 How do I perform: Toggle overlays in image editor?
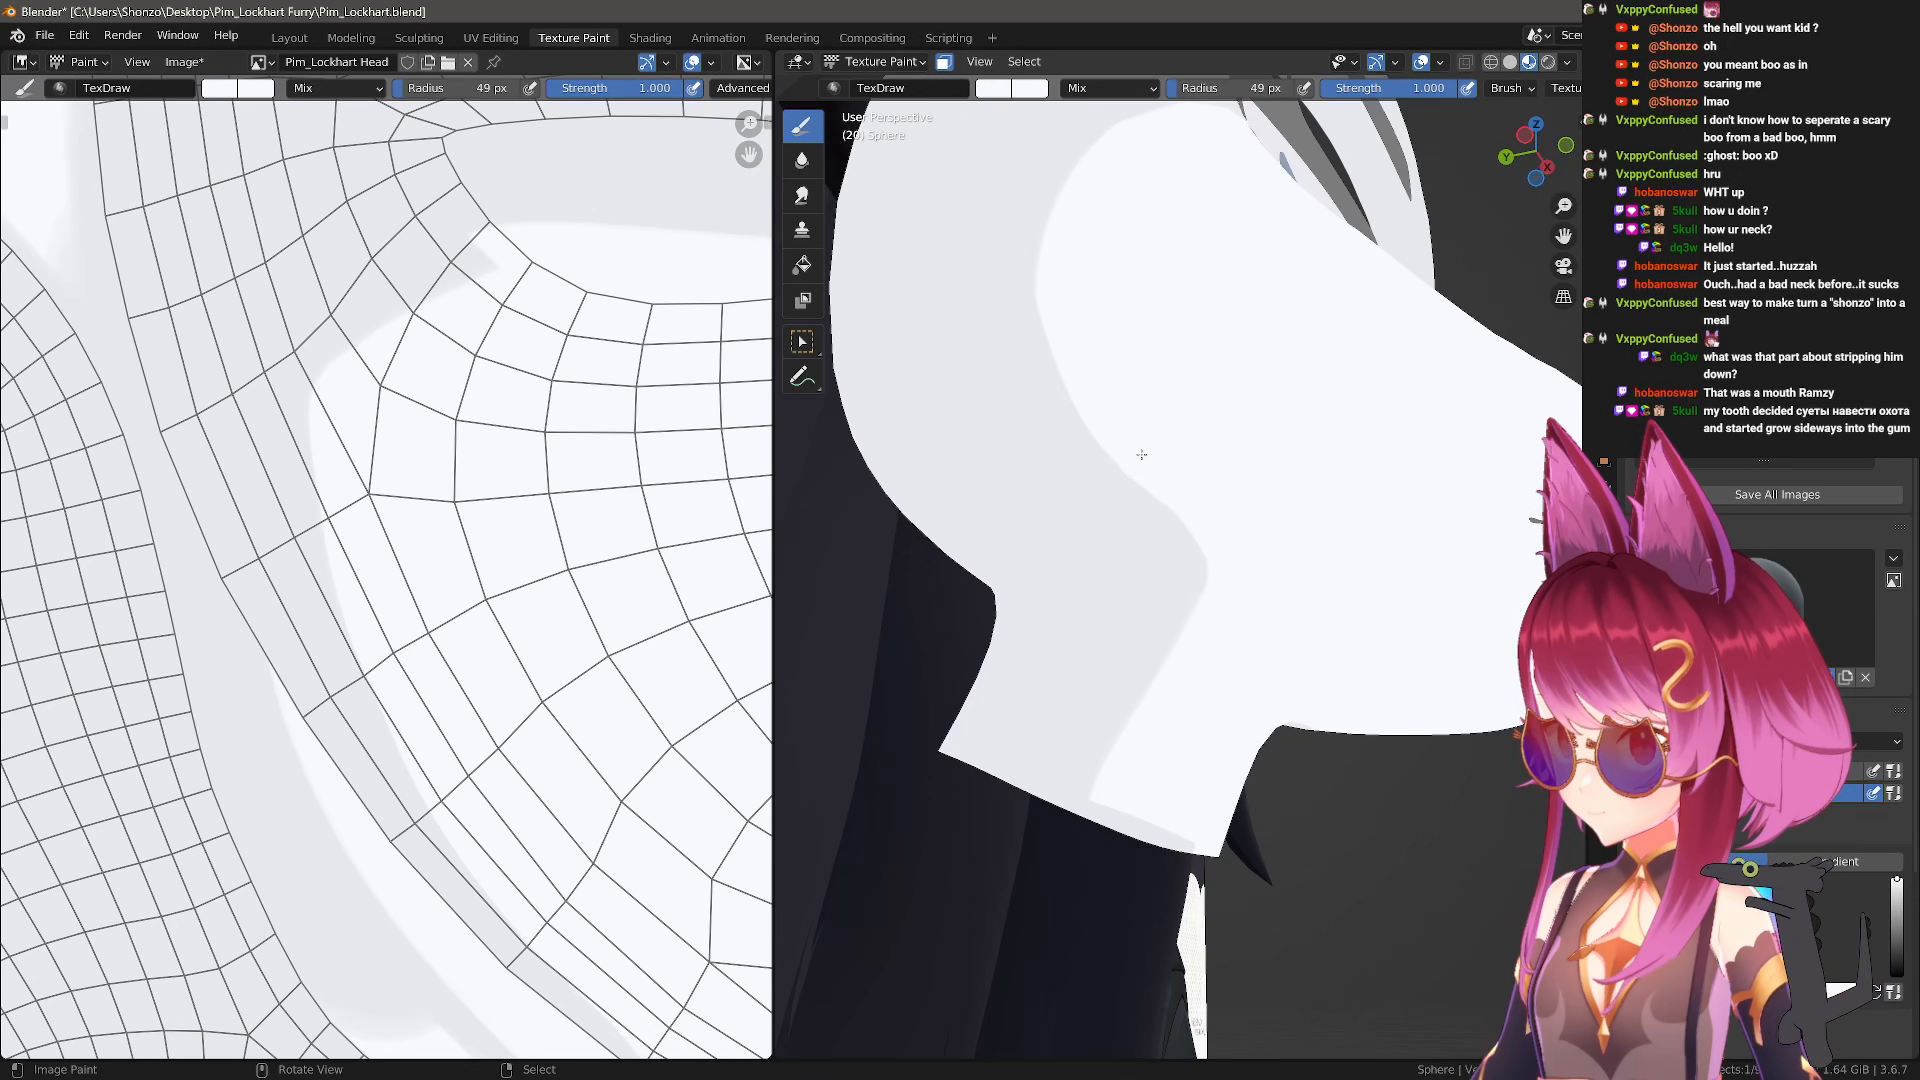click(x=692, y=62)
